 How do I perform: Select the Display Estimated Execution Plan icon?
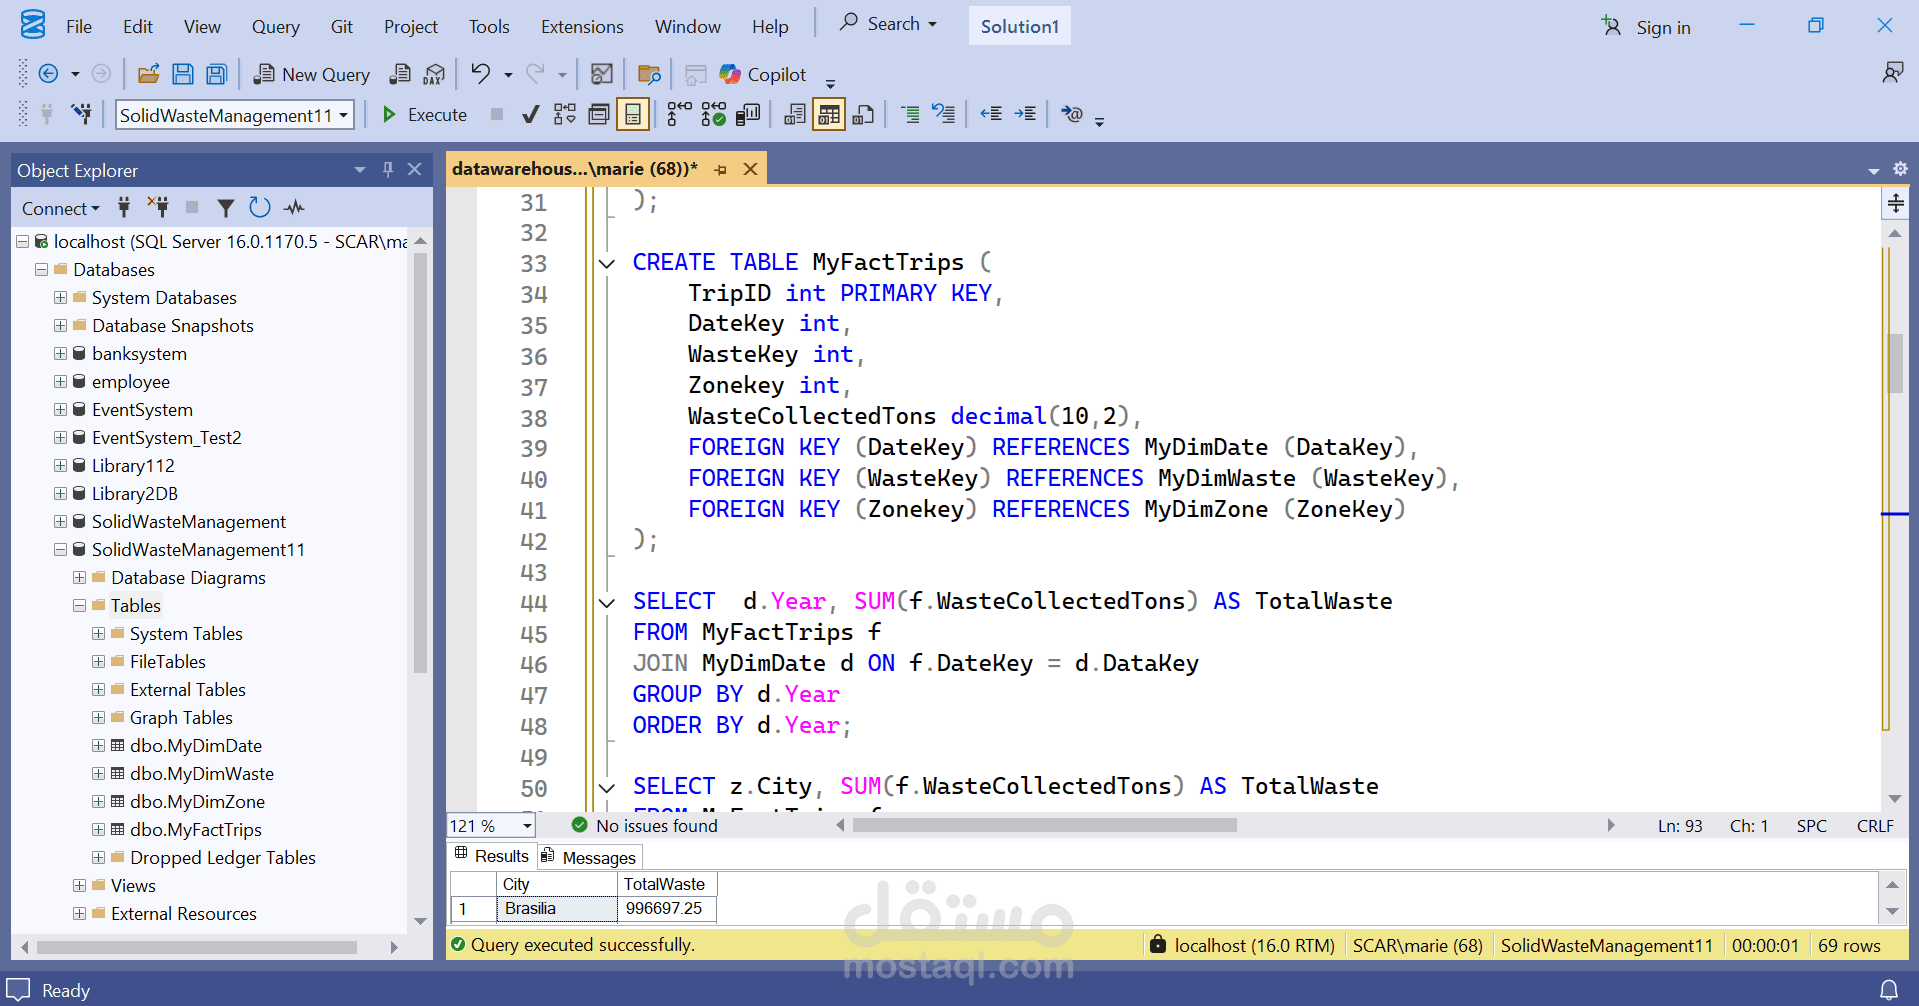click(565, 114)
